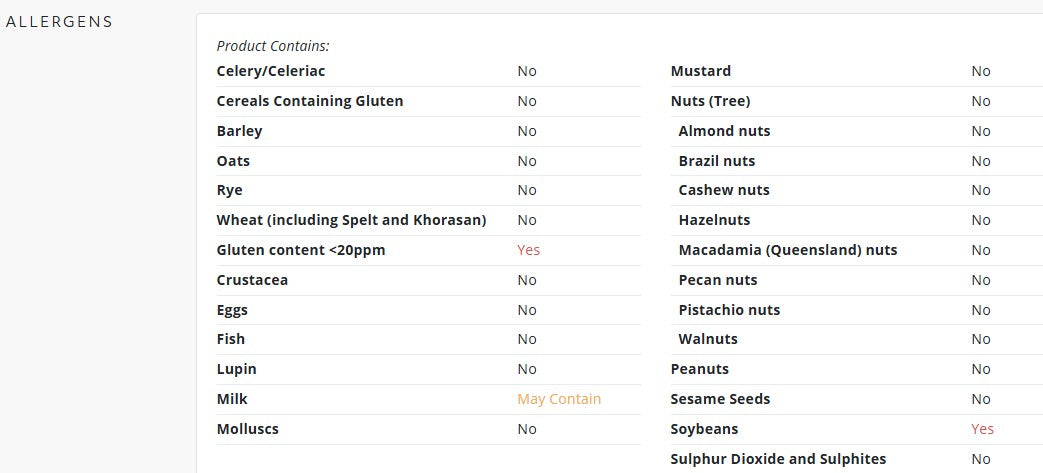Viewport: 1043px width, 473px height.
Task: Click the red 'Yes' beside Soybeans
Action: click(x=982, y=429)
